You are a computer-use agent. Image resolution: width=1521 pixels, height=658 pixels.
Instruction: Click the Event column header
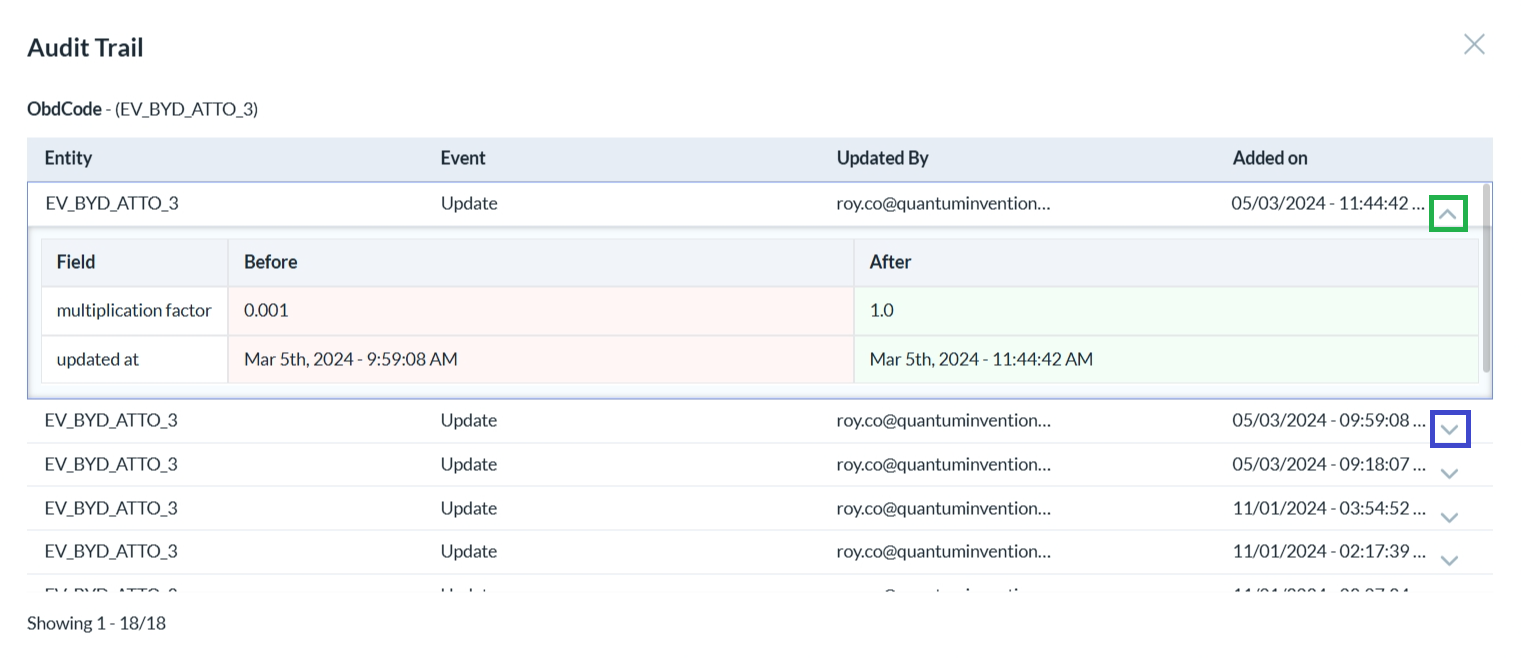pos(462,158)
